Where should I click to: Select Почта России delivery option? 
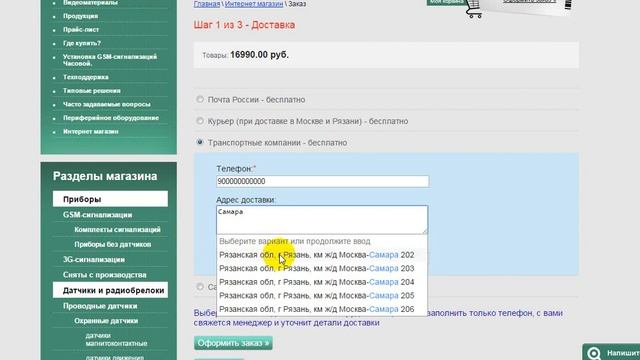200,99
